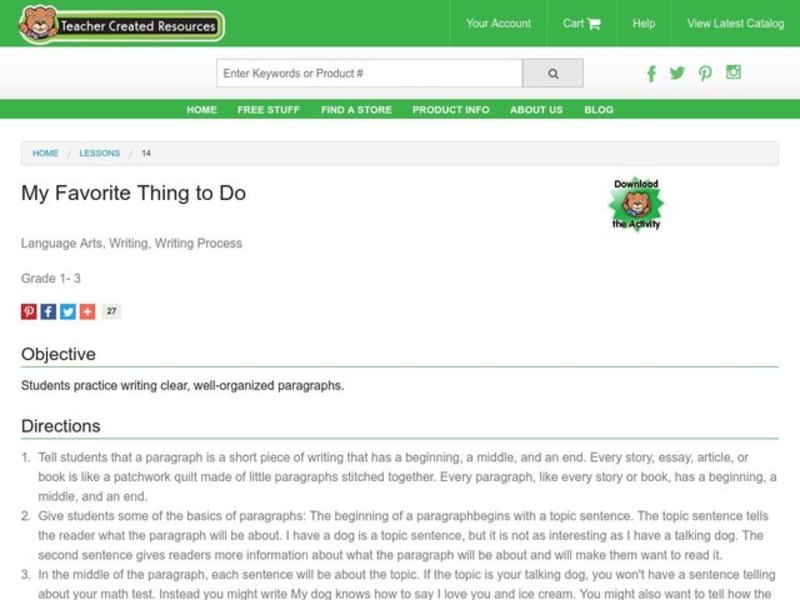The height and width of the screenshot is (600, 800).
Task: Share lesson on Facebook
Action: 48,311
